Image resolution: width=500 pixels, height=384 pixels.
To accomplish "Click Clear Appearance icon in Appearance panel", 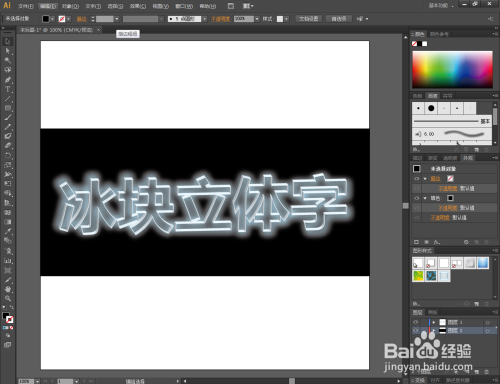I will tap(466, 242).
